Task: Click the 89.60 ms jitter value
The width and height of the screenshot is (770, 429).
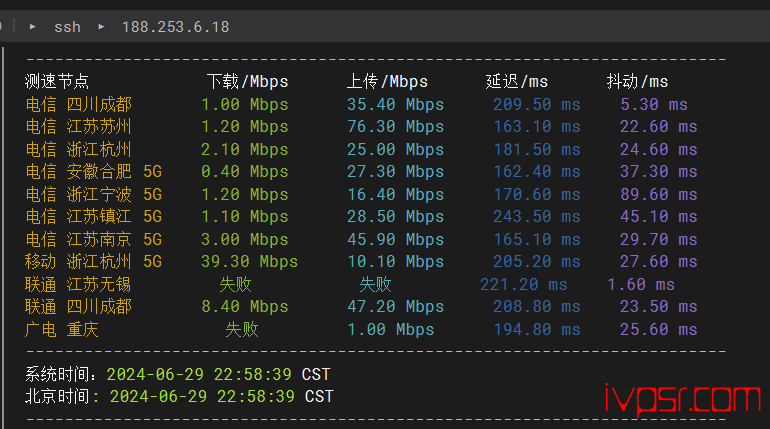Action: pos(659,194)
